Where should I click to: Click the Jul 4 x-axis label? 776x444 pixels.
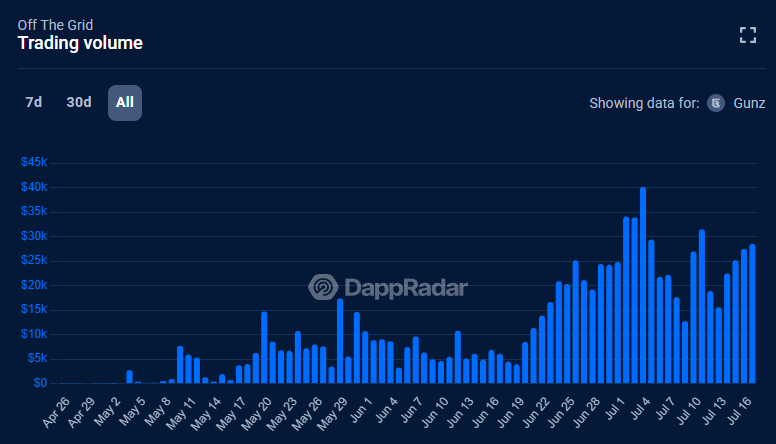click(640, 409)
